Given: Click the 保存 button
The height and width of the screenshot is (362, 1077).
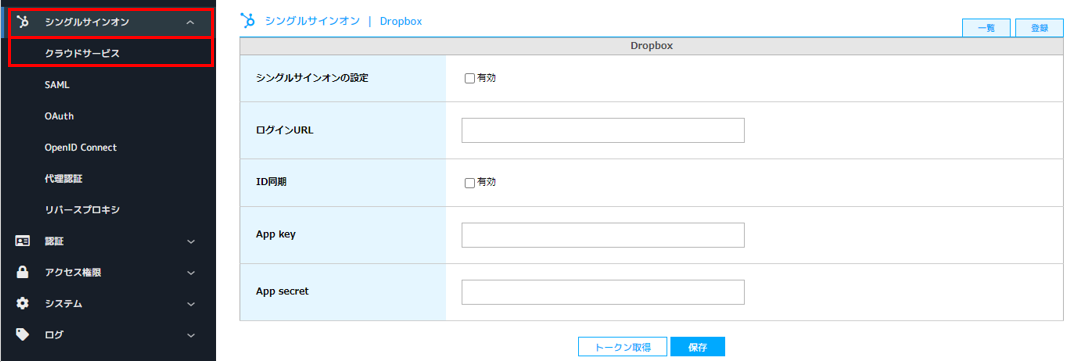Looking at the screenshot, I should [x=698, y=347].
